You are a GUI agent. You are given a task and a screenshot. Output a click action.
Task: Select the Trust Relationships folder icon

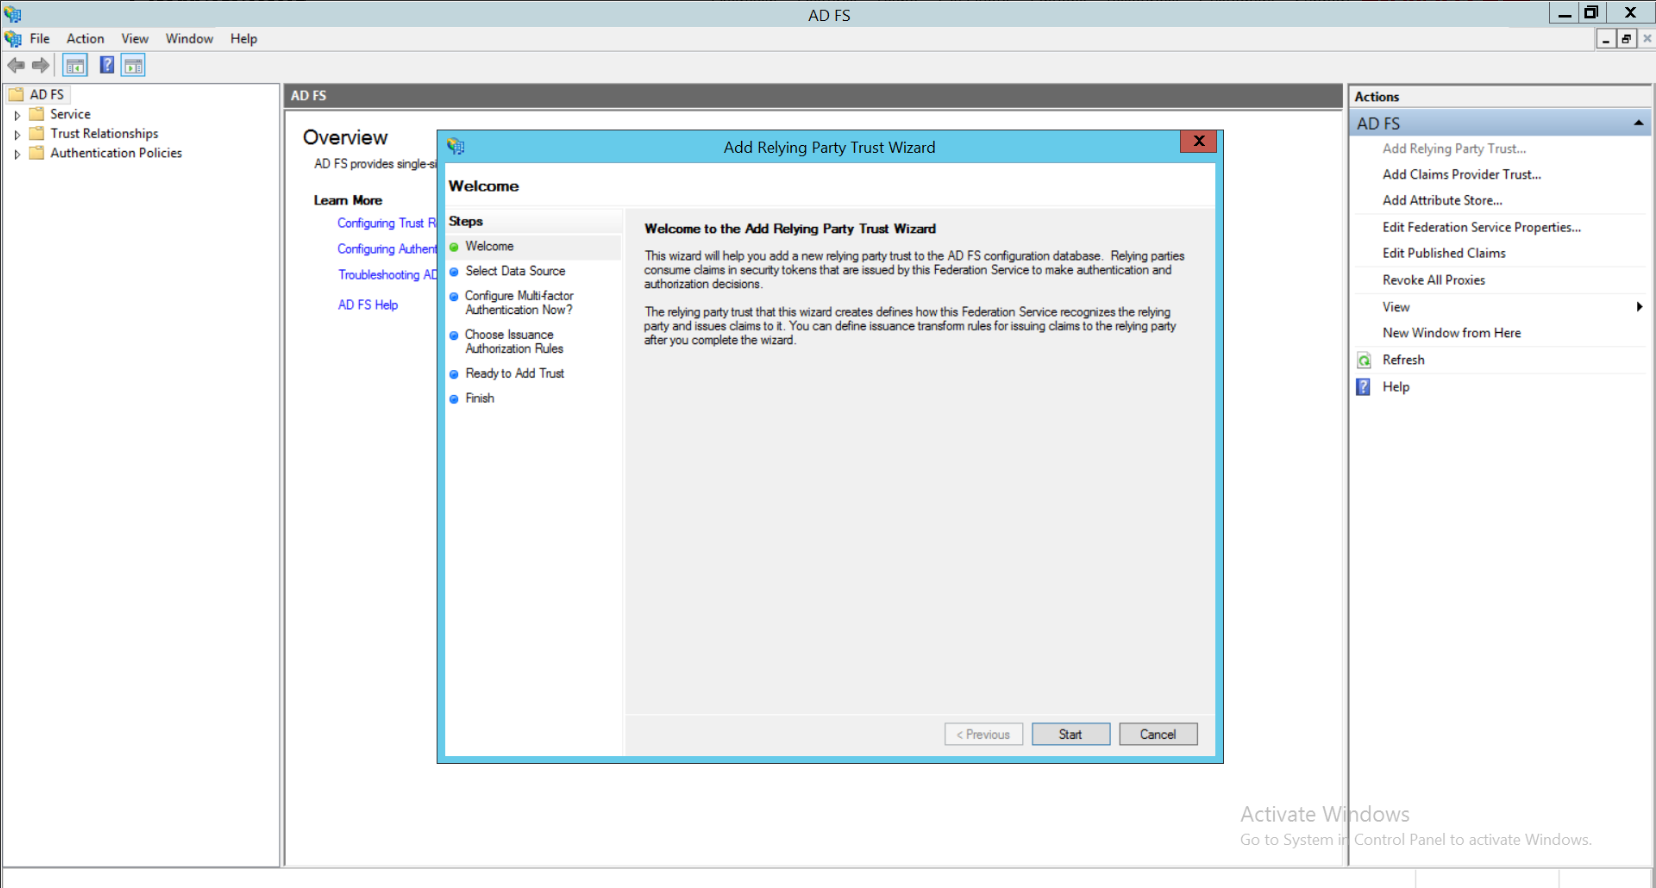[37, 133]
